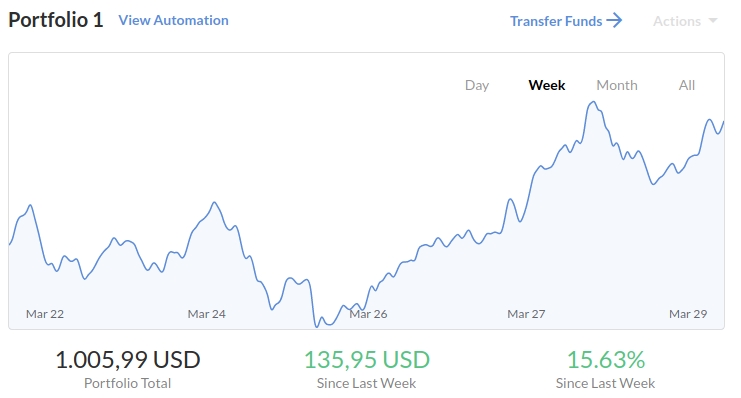Select the Week chart range
The height and width of the screenshot is (398, 741).
(547, 85)
